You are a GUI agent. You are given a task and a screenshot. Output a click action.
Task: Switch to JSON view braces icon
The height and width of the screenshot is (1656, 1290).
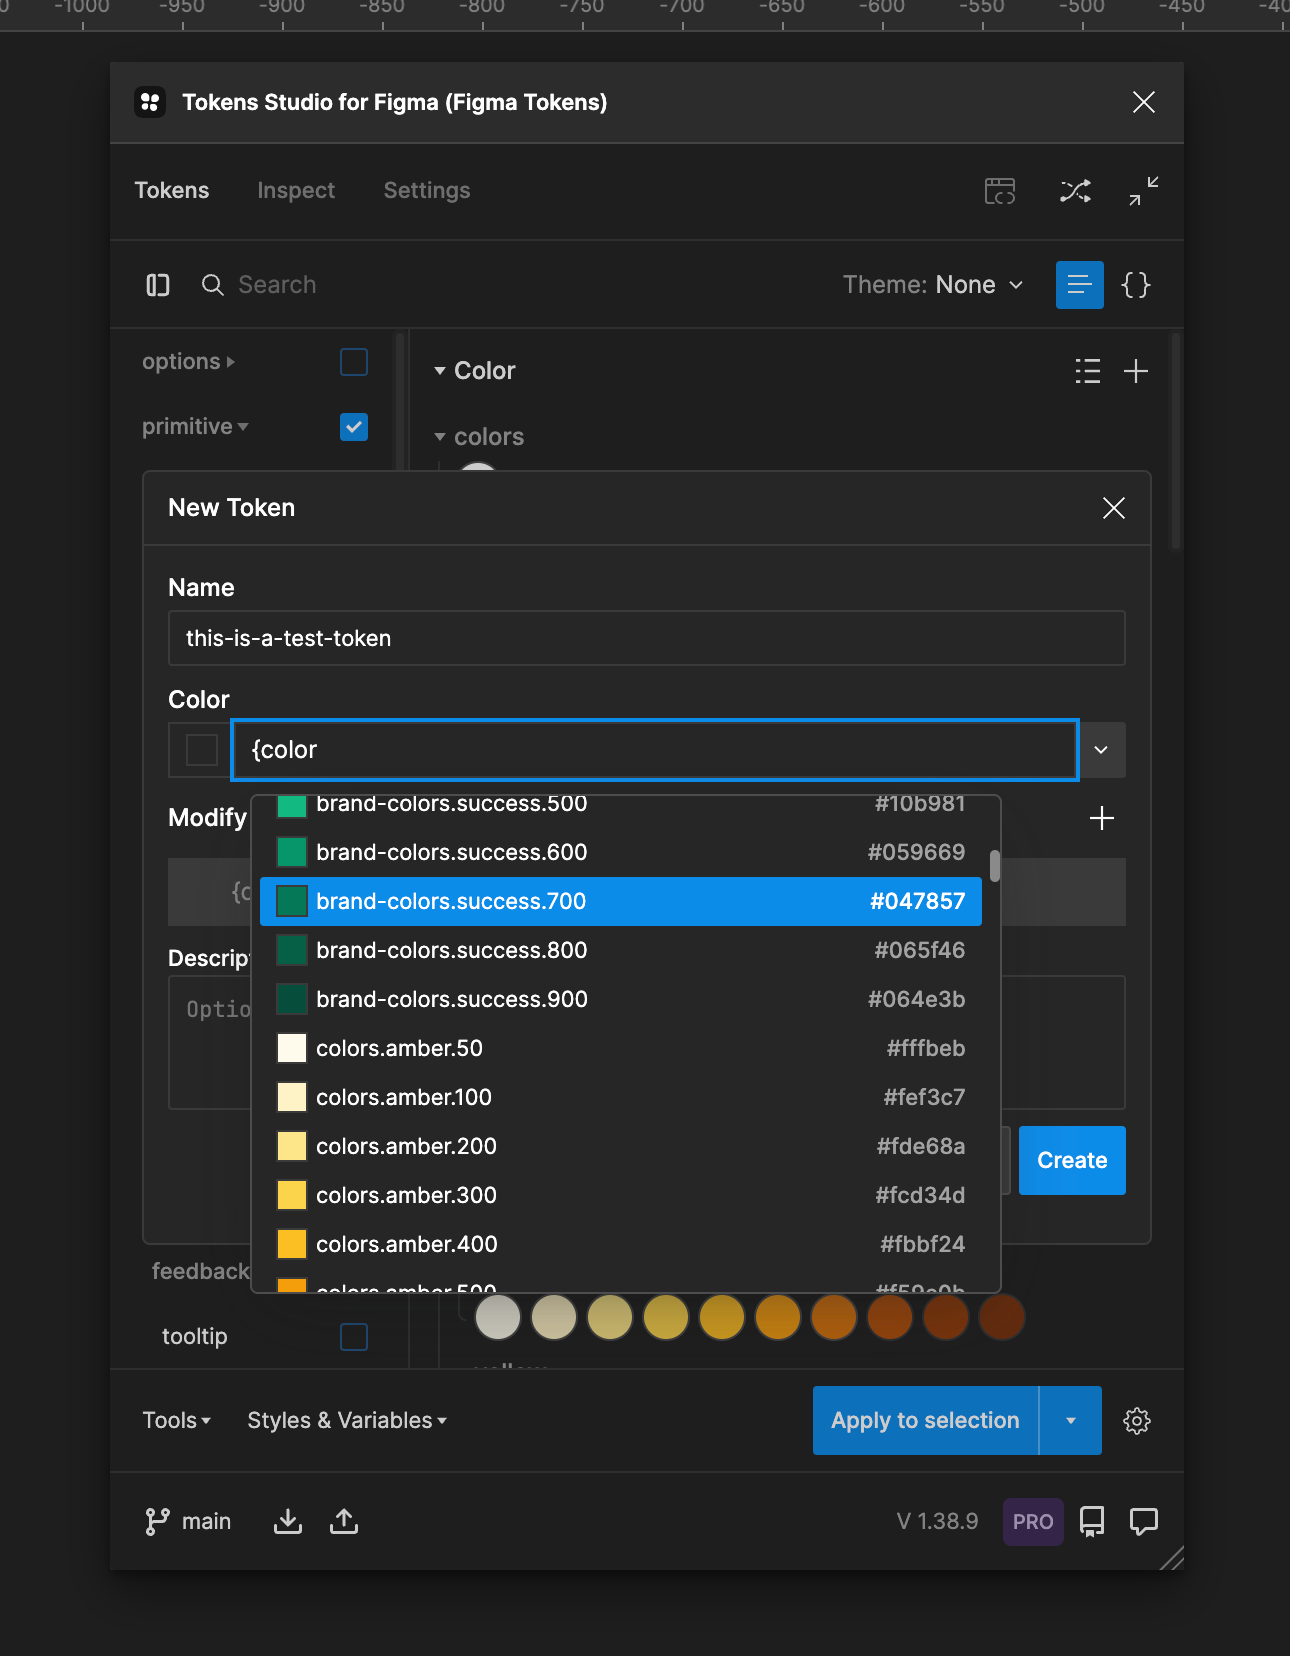1136,285
